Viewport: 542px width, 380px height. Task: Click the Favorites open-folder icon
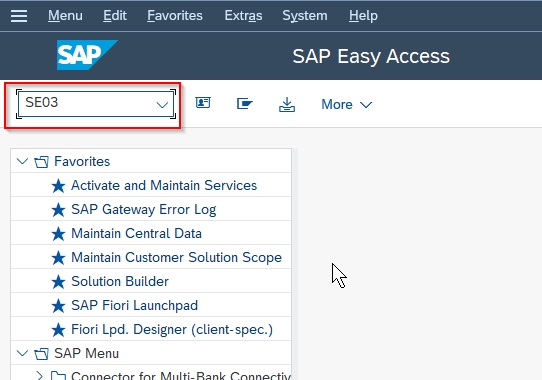41,162
